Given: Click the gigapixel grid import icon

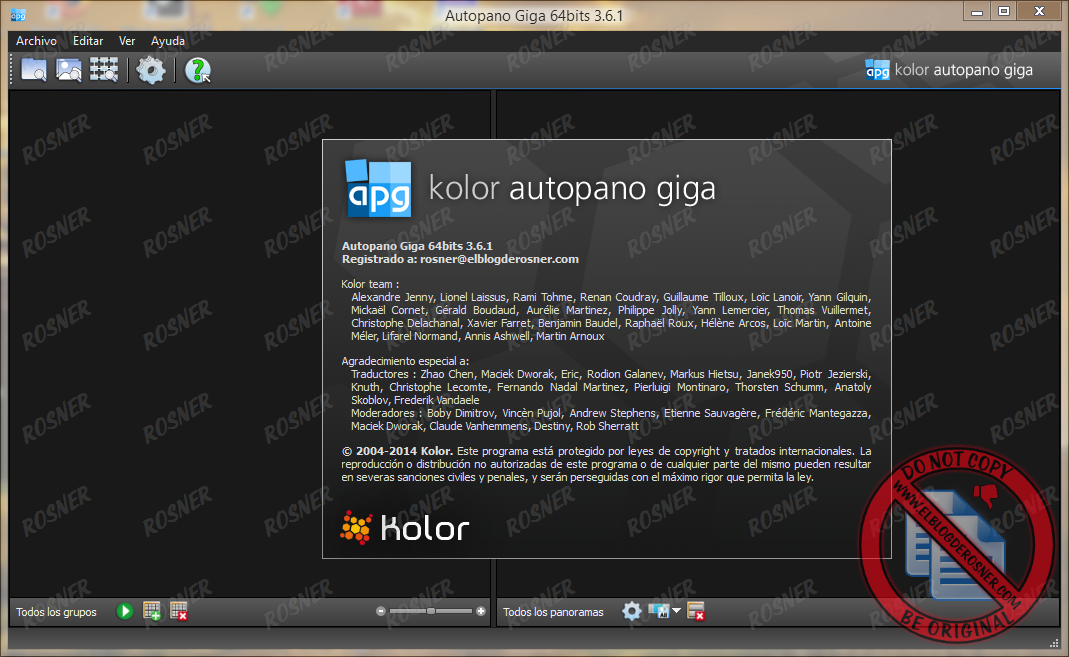Looking at the screenshot, I should (x=104, y=70).
